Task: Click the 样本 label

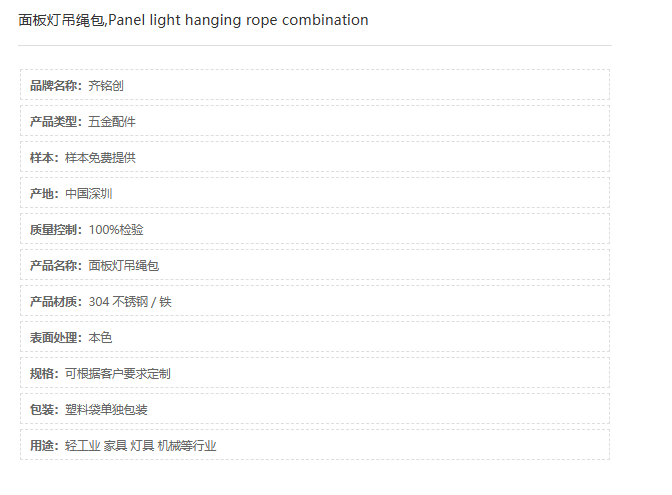Action: 44,158
